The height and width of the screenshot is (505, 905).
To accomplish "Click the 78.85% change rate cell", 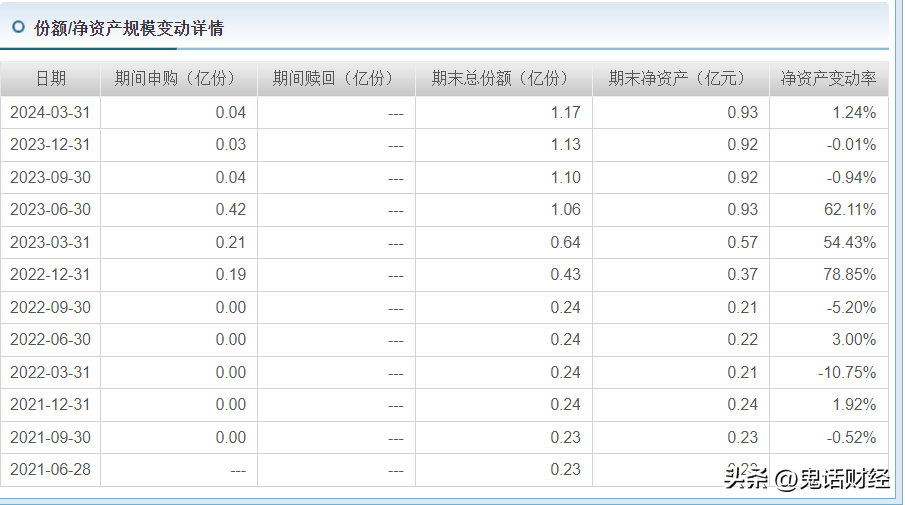I will point(853,275).
